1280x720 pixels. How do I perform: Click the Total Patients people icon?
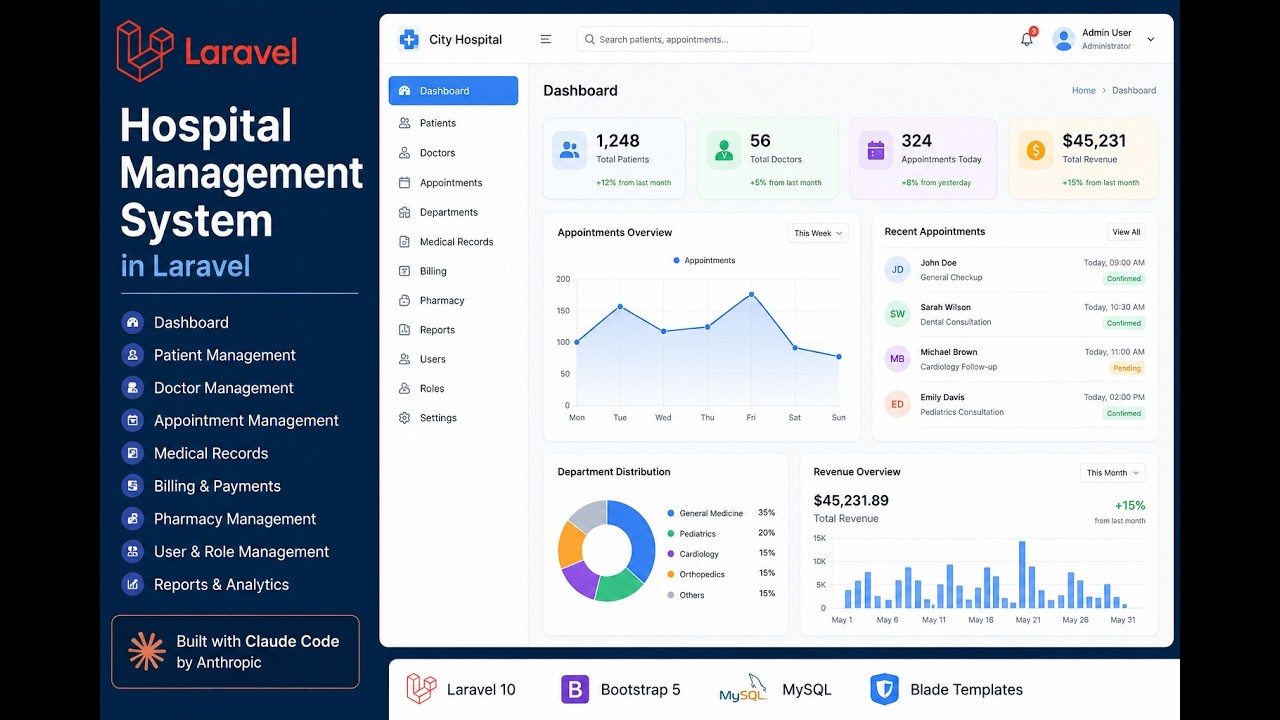(x=570, y=150)
